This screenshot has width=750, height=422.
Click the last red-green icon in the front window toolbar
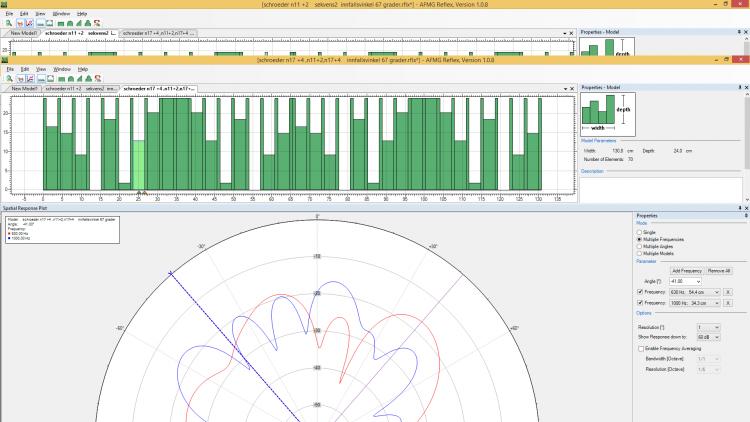pos(96,78)
